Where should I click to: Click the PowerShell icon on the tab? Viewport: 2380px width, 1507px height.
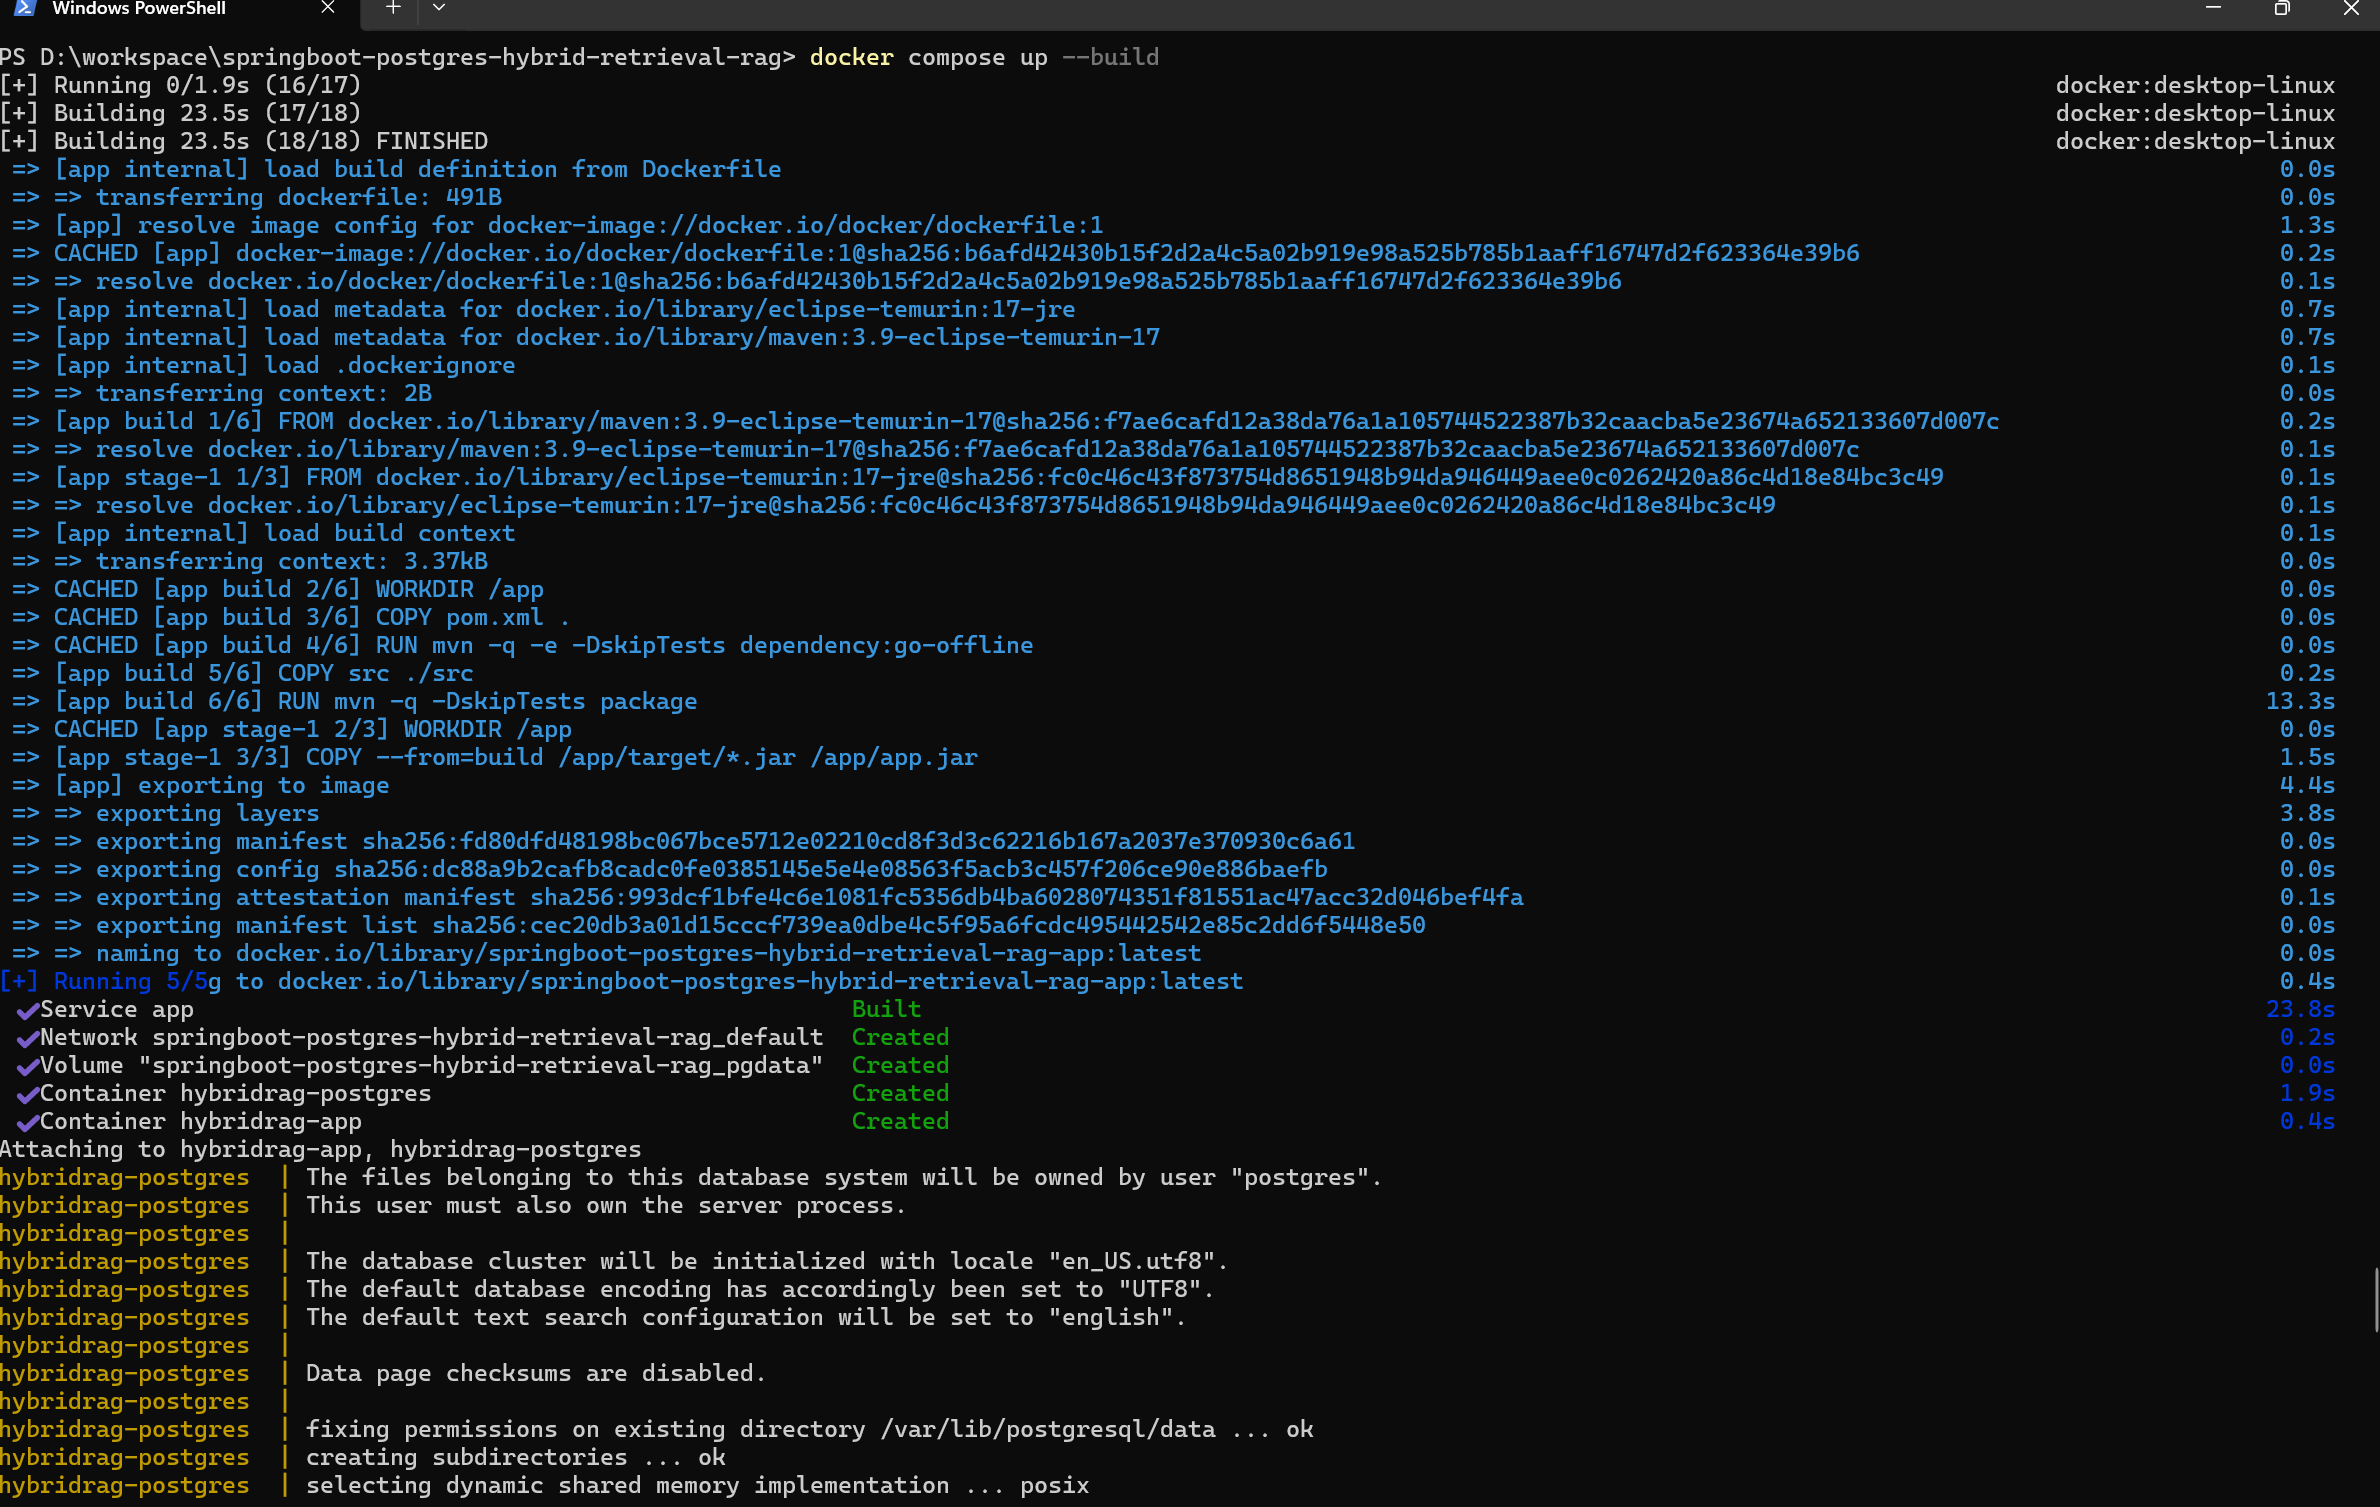(22, 8)
